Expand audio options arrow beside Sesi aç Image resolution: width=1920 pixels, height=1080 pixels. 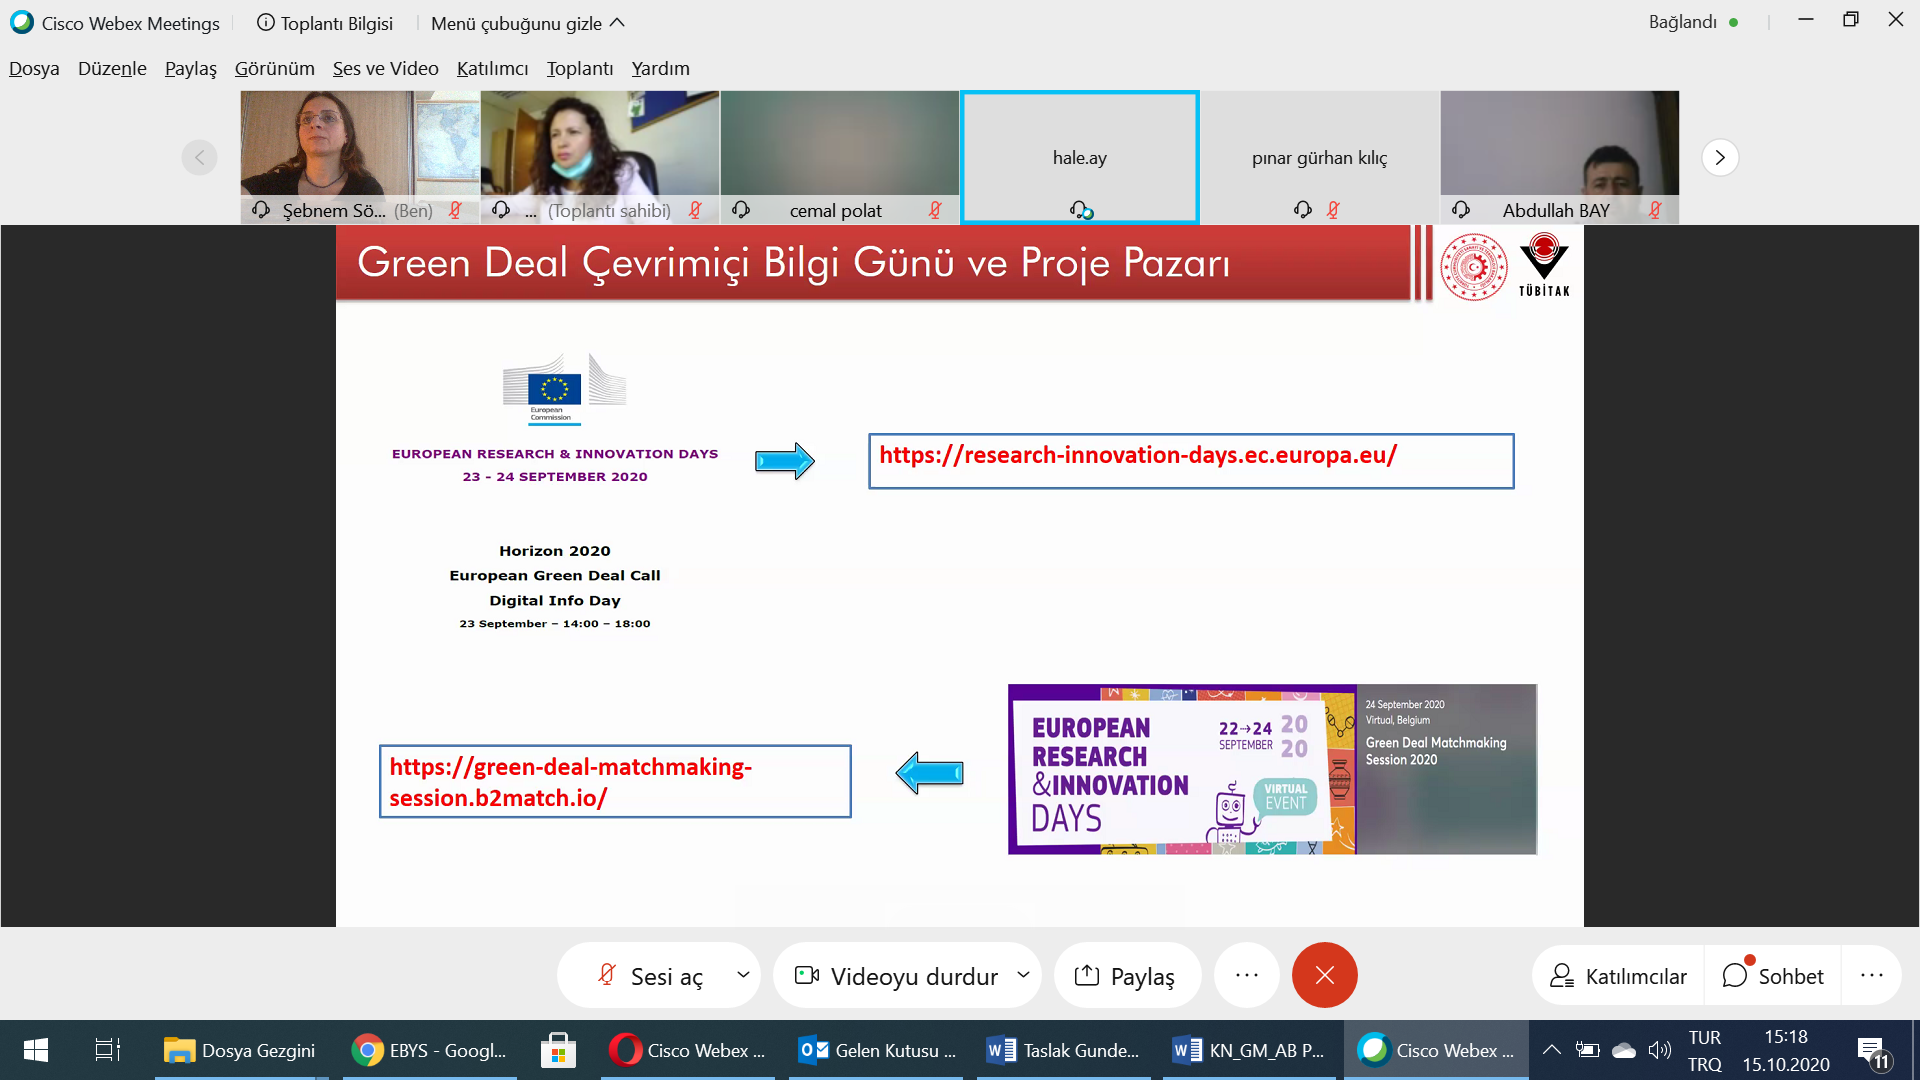click(743, 975)
